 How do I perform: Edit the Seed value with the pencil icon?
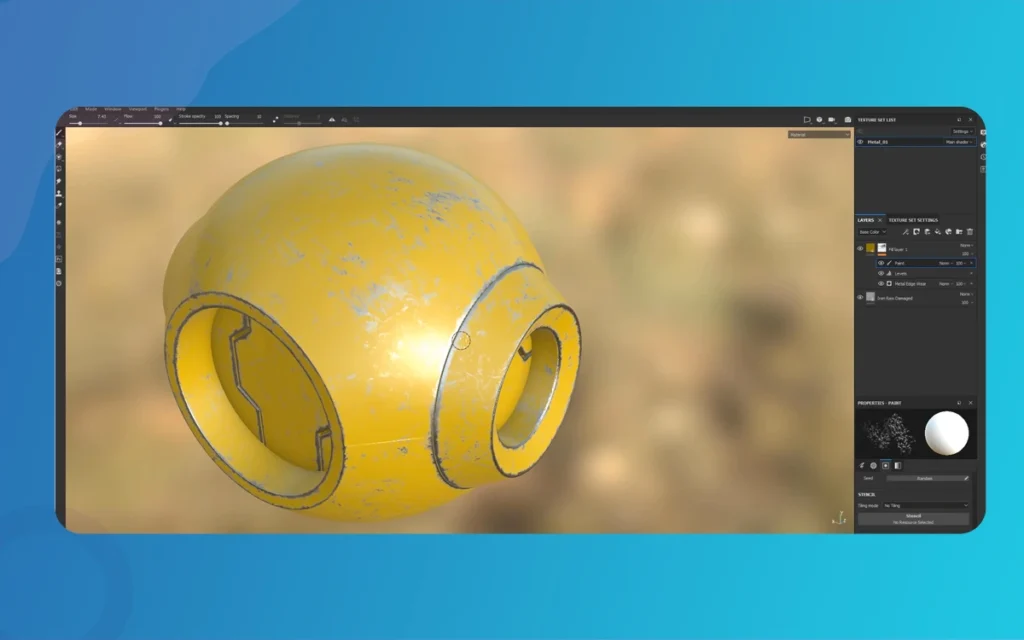click(x=967, y=478)
